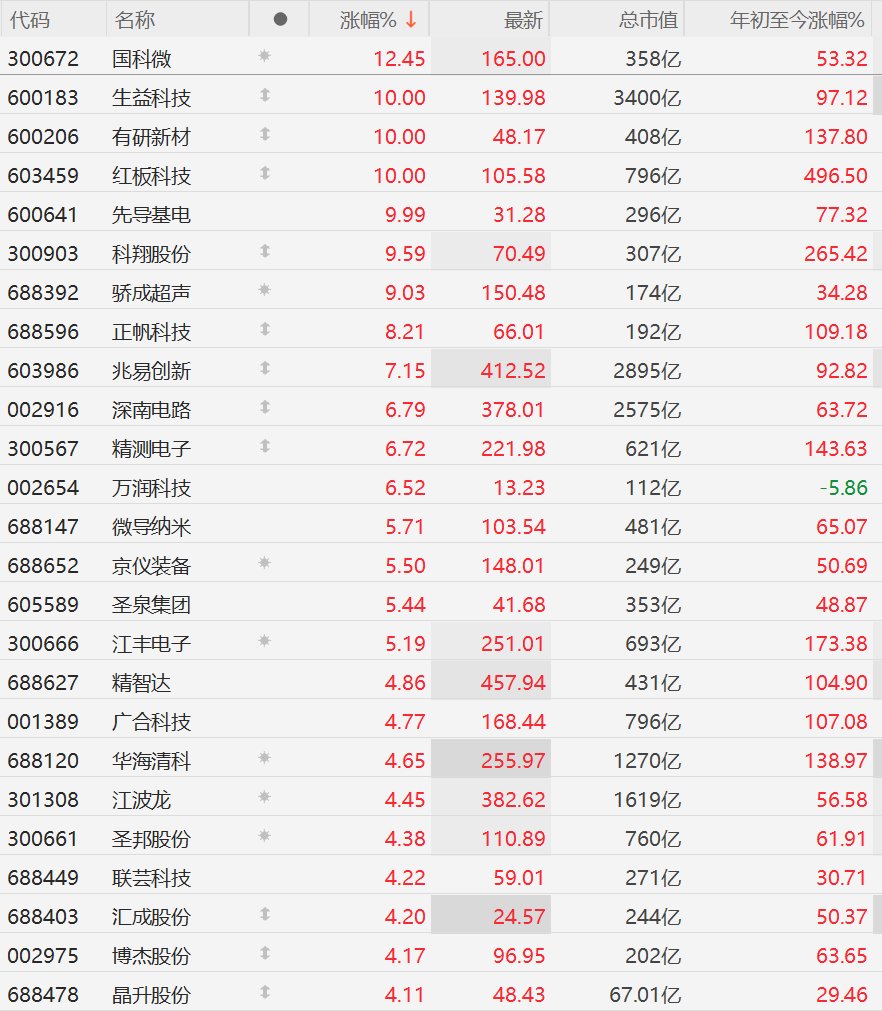882x1011 pixels.
Task: Click the marker icon in the 汇成股份 row
Action: [264, 914]
